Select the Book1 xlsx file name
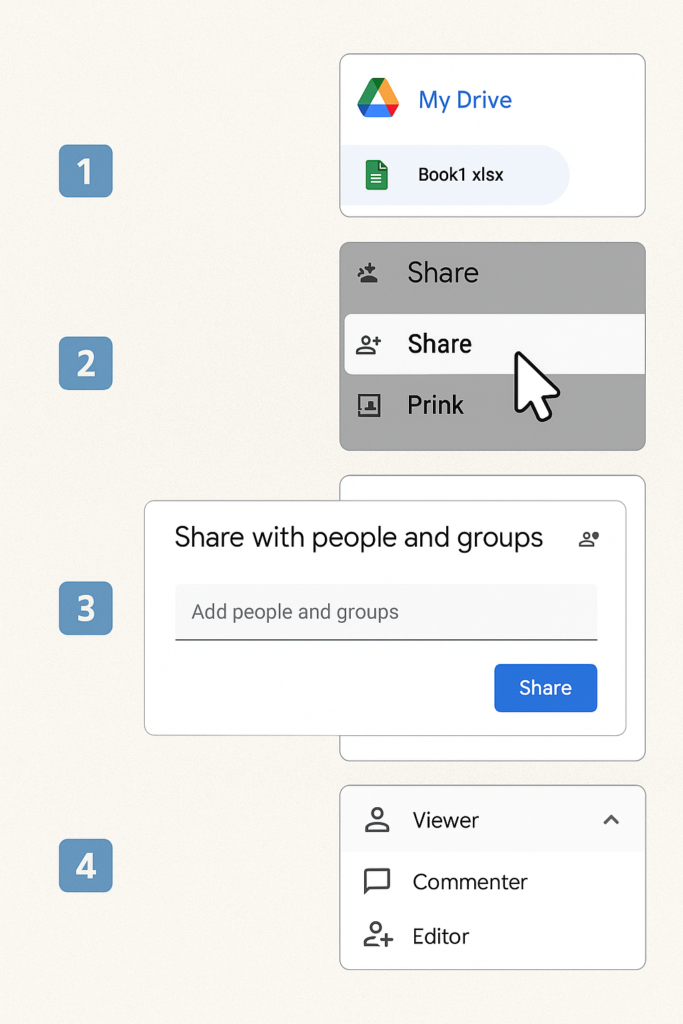This screenshot has width=683, height=1024. click(461, 175)
